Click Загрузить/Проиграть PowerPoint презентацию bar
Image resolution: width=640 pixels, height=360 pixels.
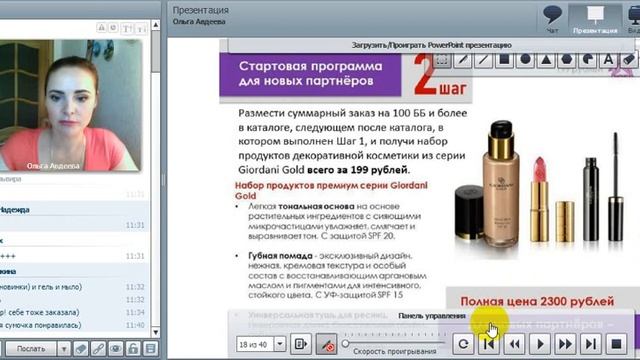(x=431, y=45)
